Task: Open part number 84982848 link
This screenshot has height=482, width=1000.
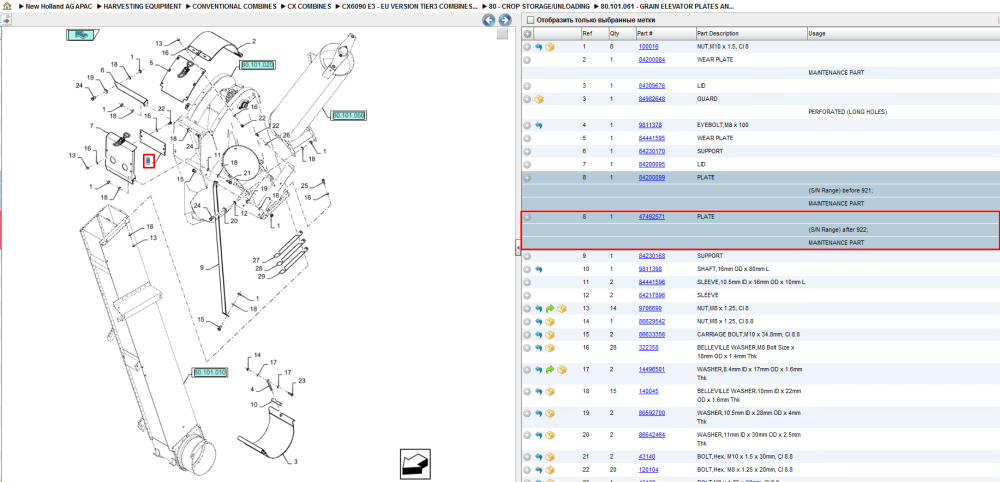Action: coord(652,99)
